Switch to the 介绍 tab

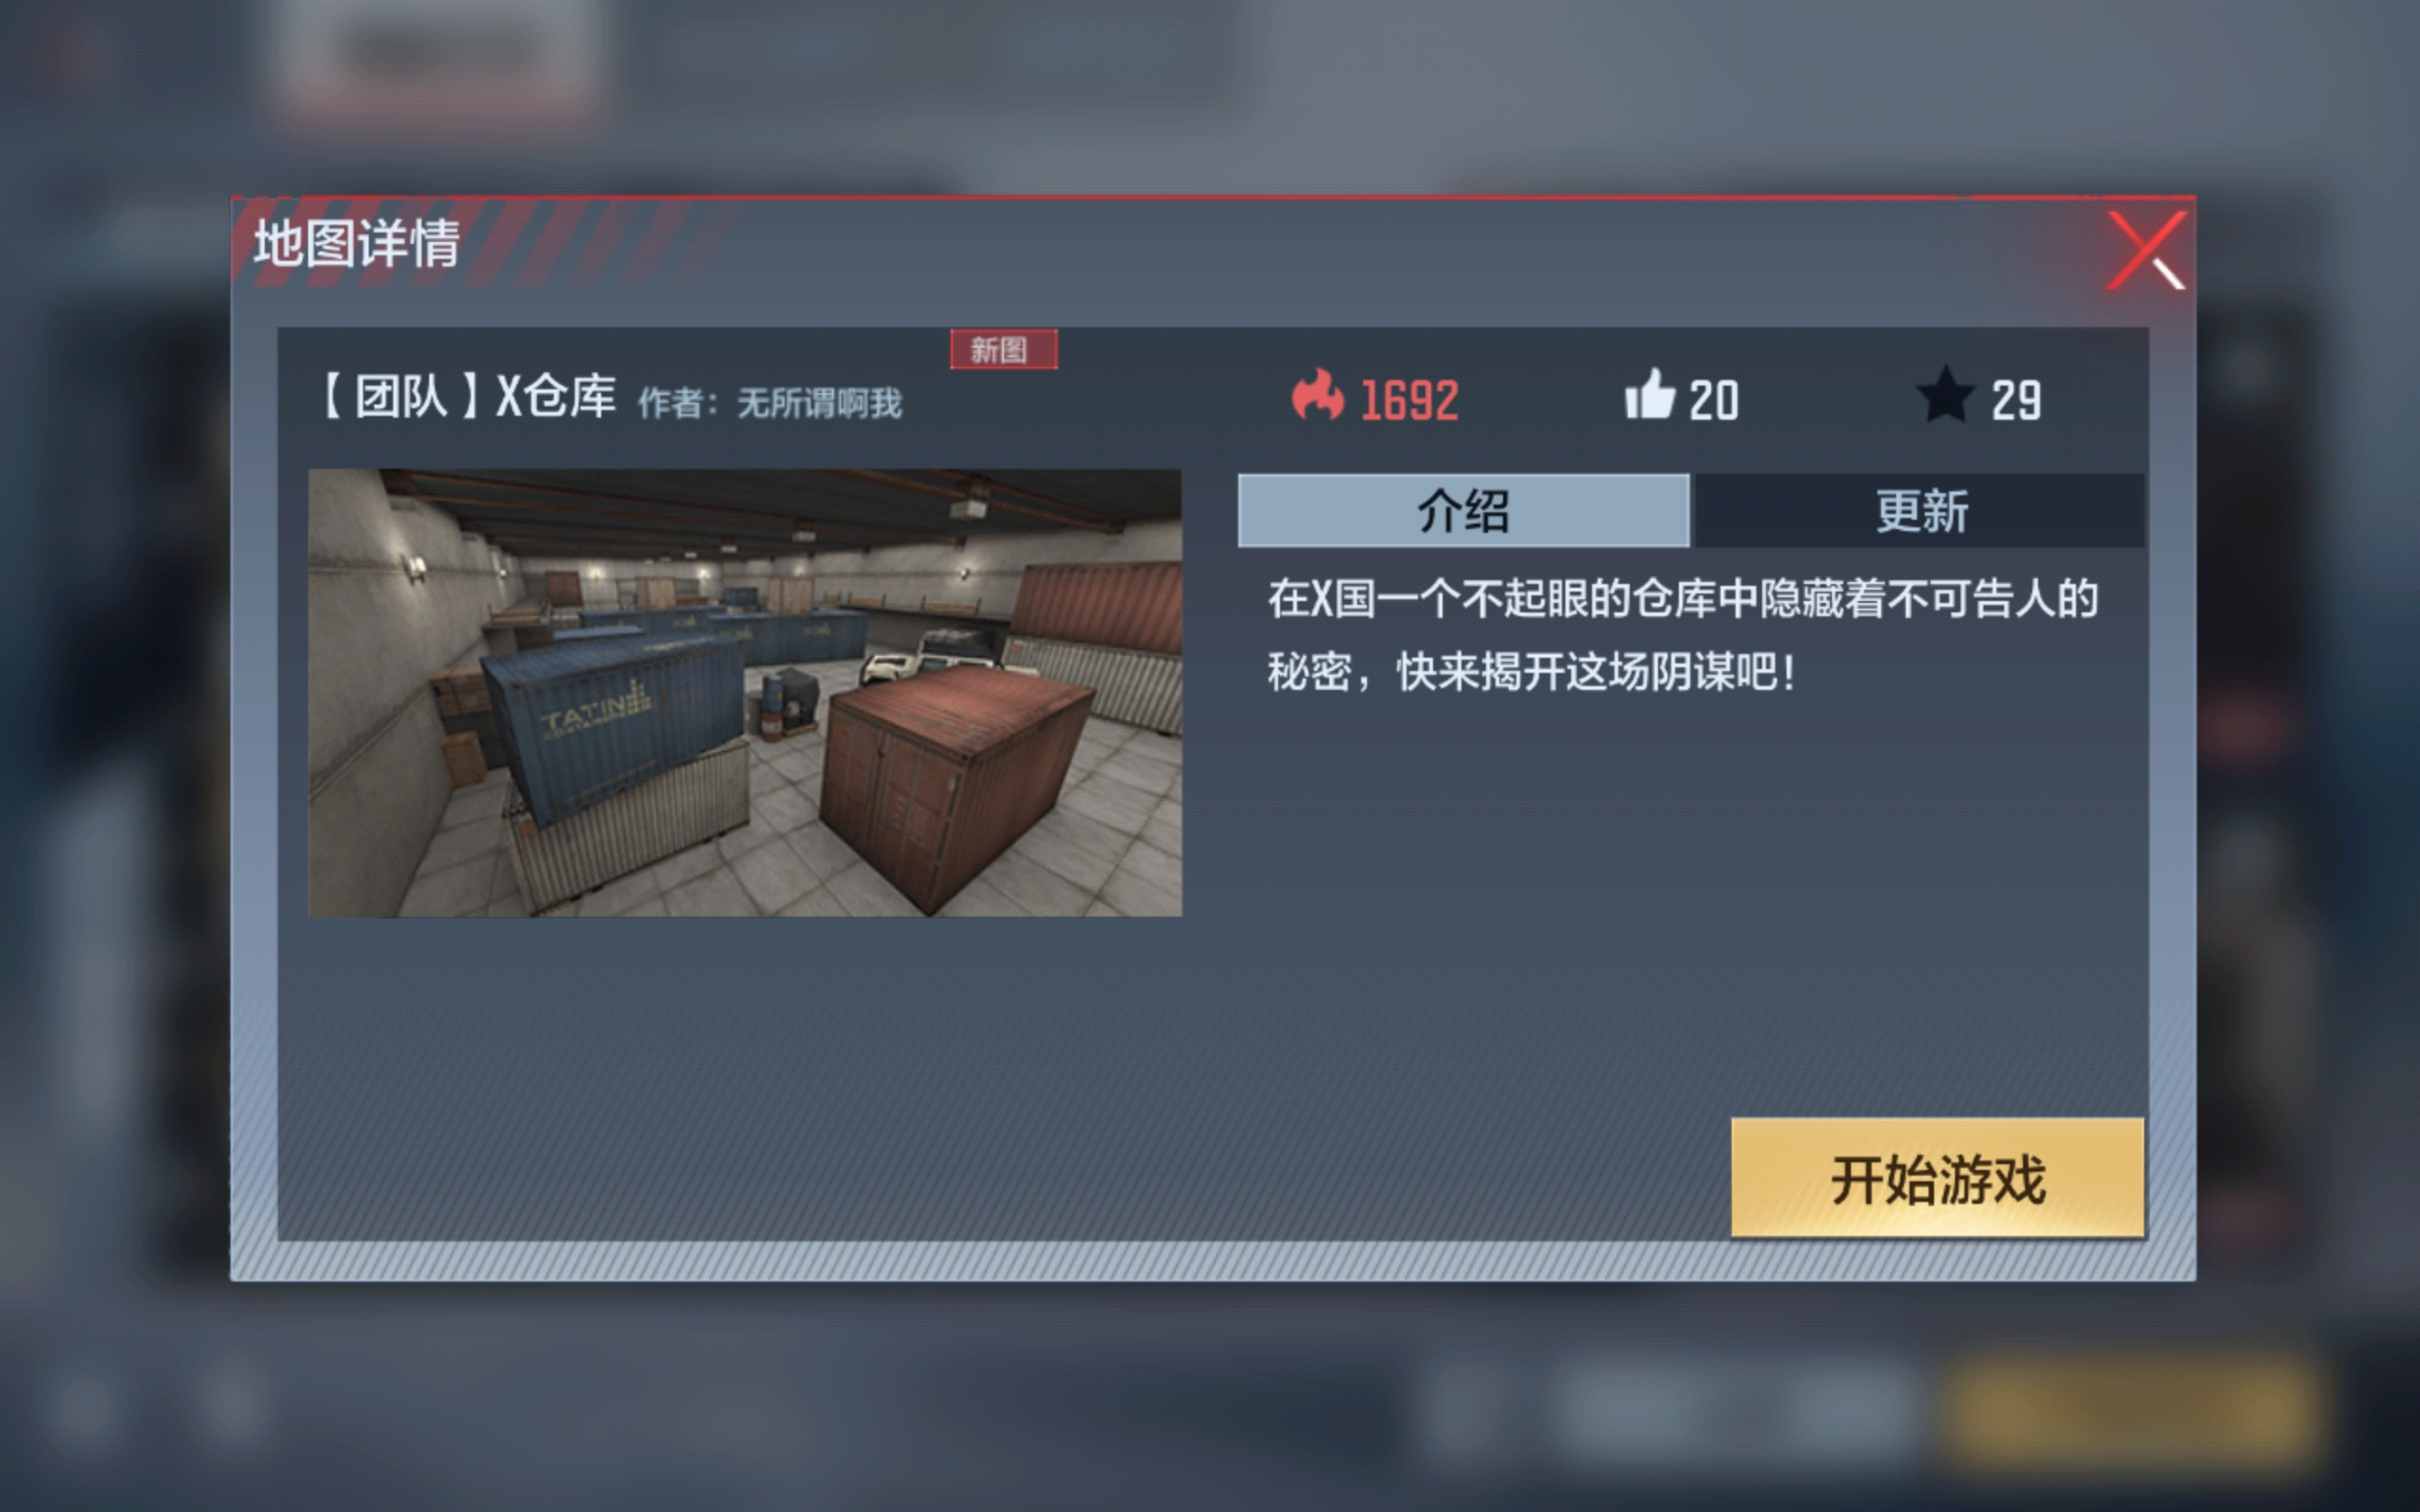[x=1463, y=511]
